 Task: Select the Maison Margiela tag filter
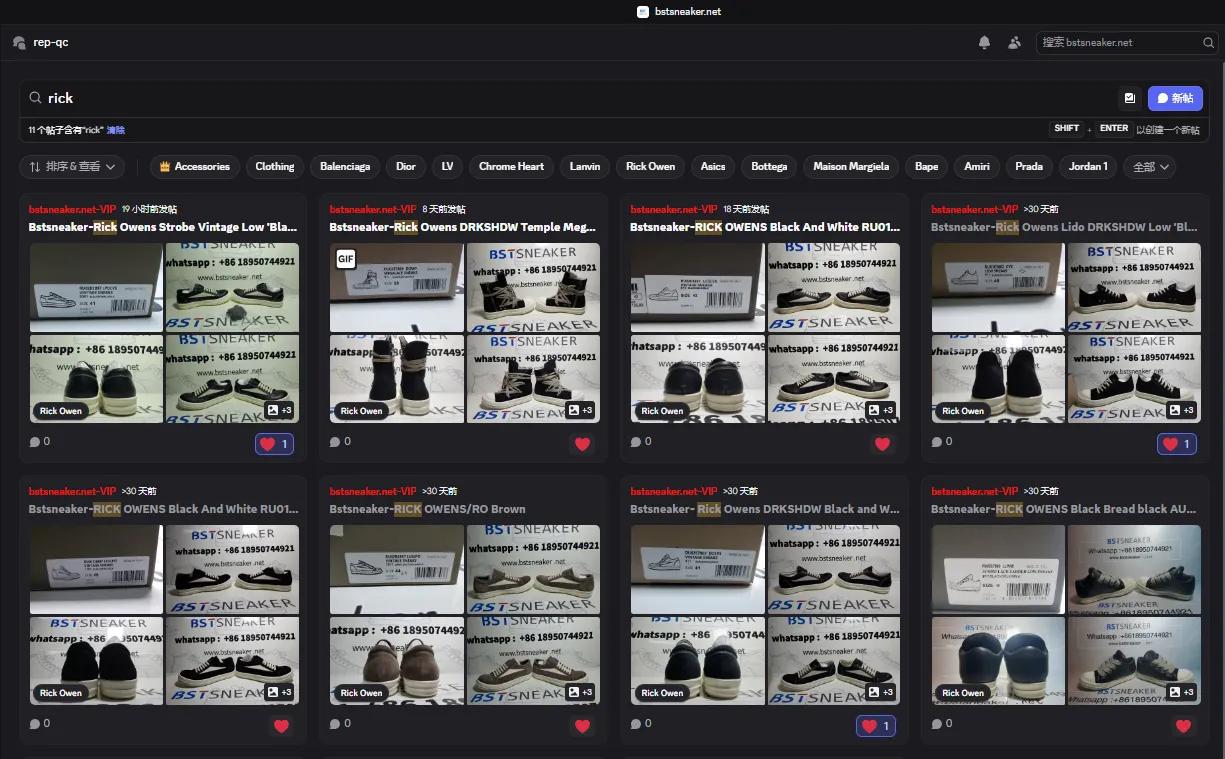click(x=851, y=166)
